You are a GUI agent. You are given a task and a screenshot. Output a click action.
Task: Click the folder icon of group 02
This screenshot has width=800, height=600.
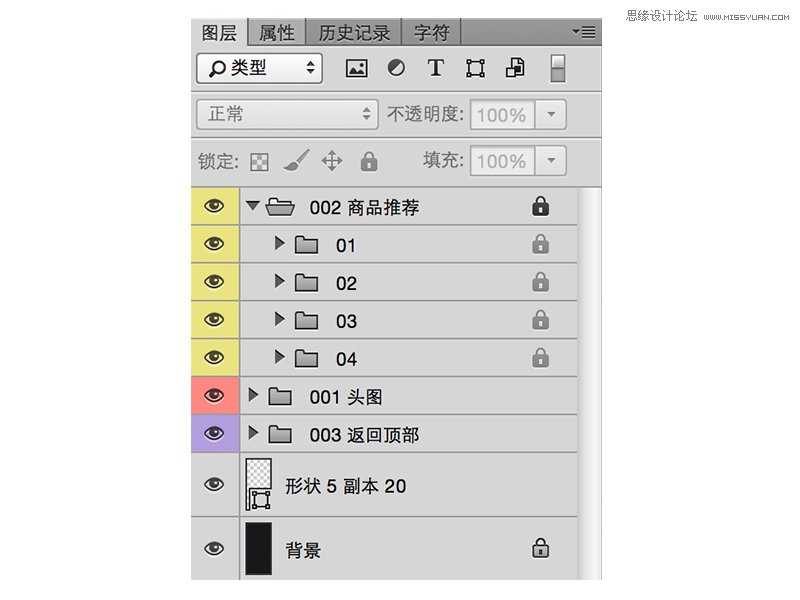pos(306,283)
